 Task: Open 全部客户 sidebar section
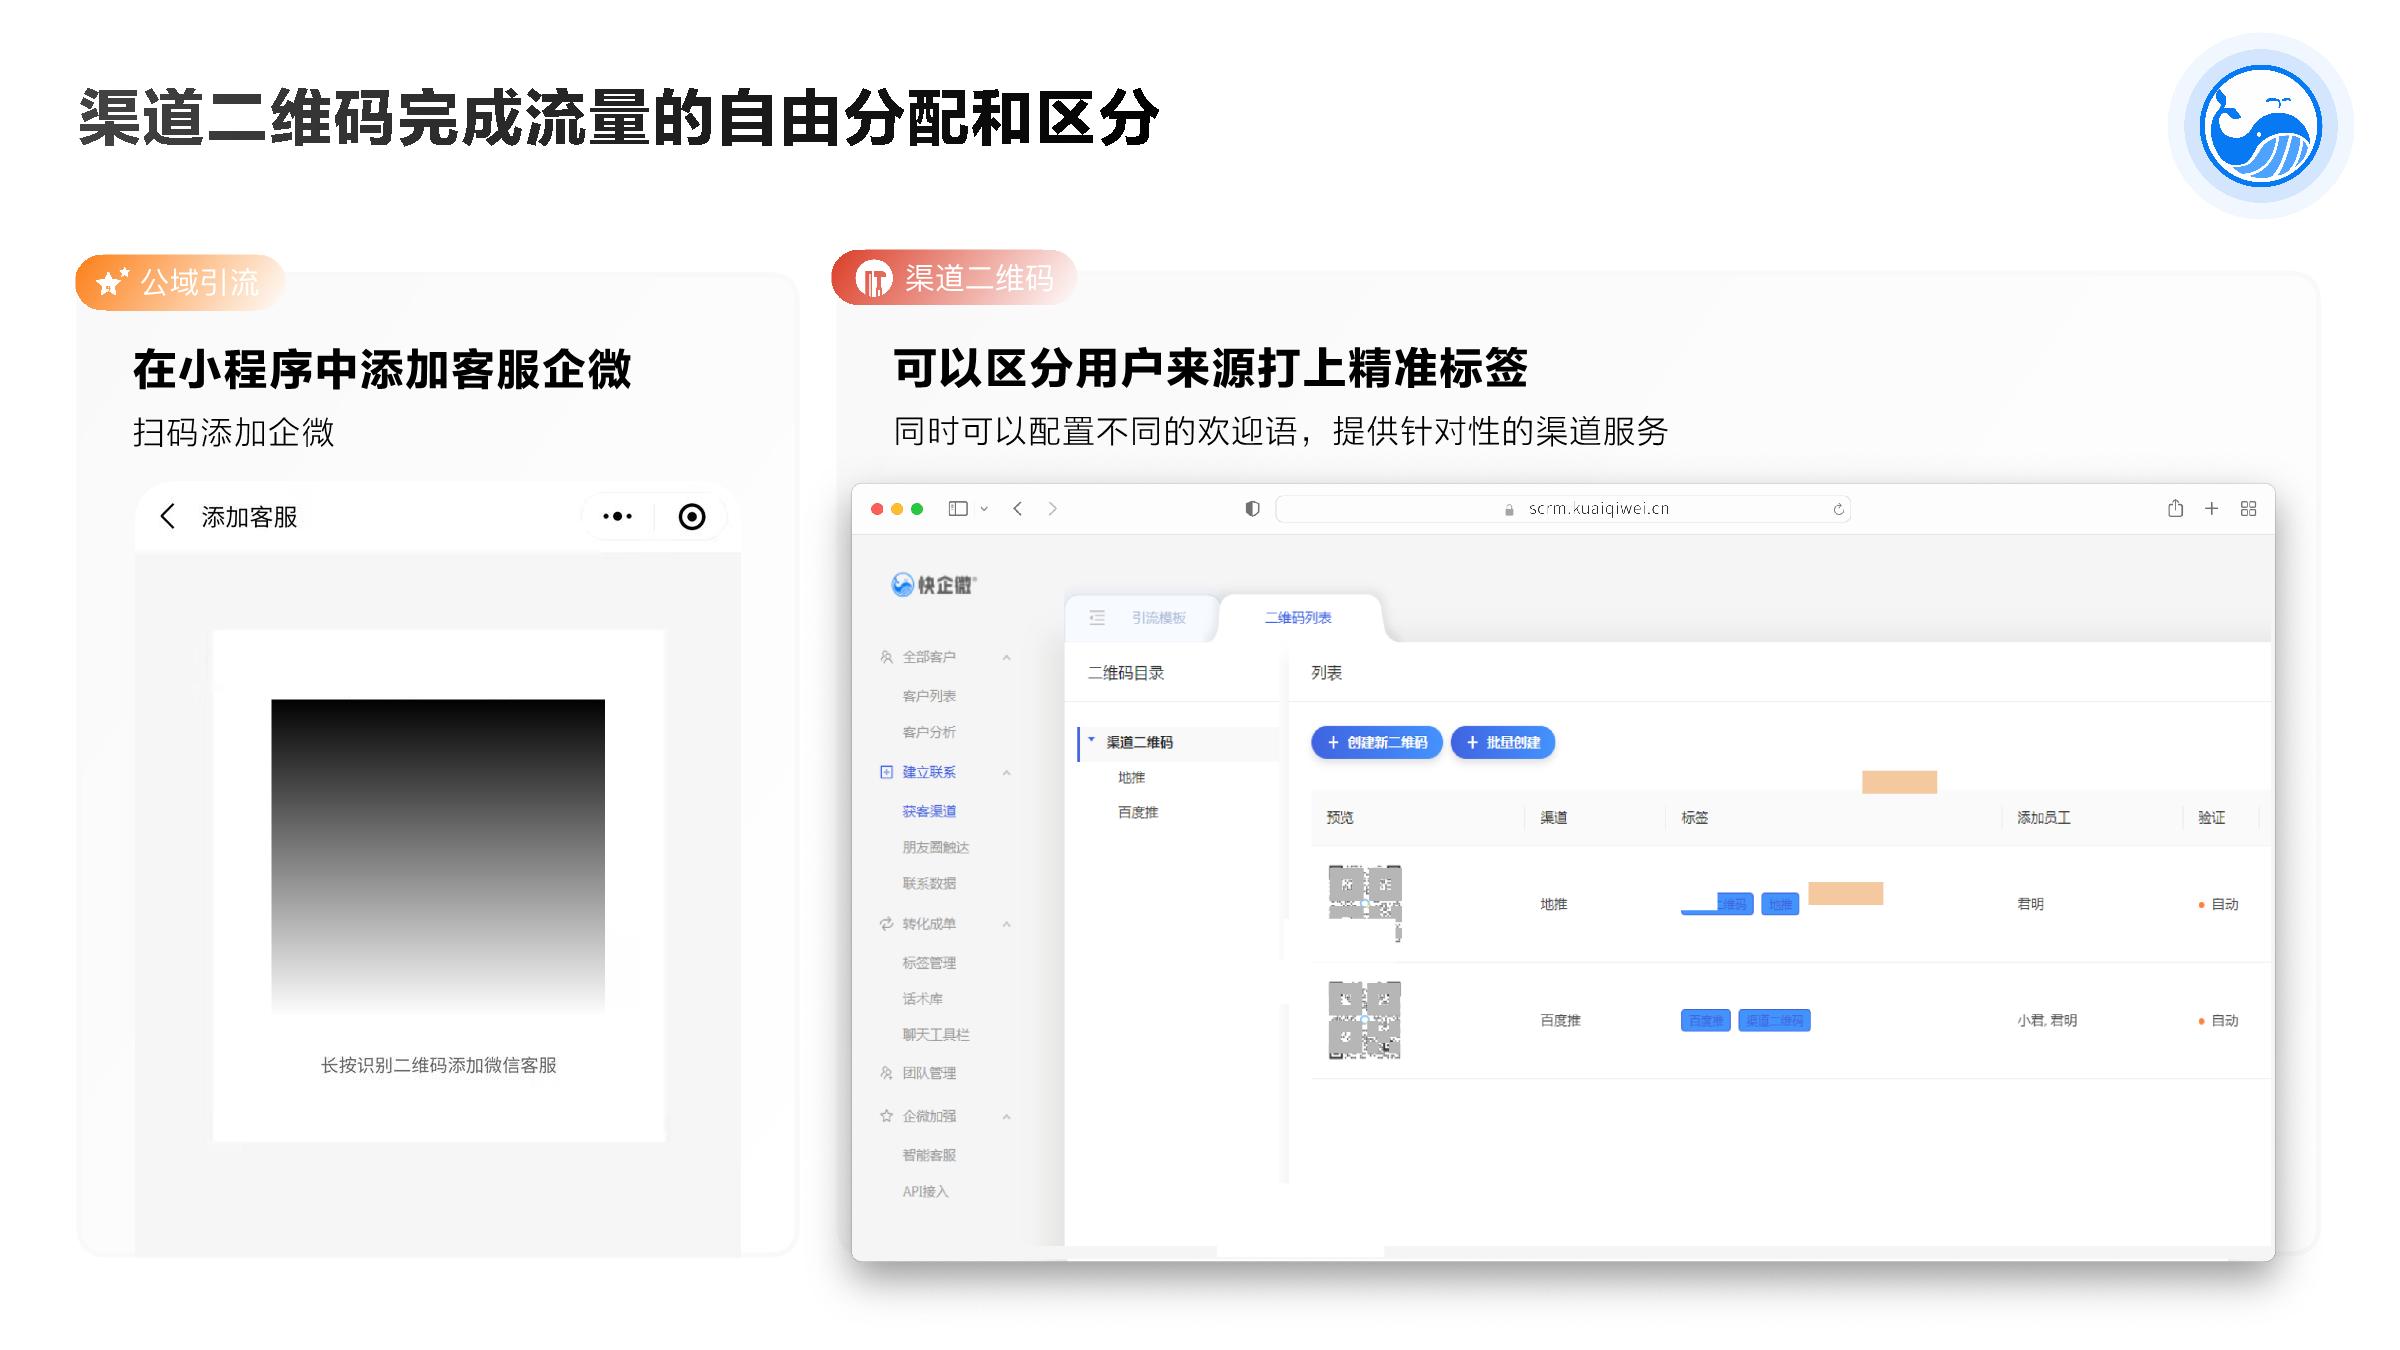pos(929,657)
